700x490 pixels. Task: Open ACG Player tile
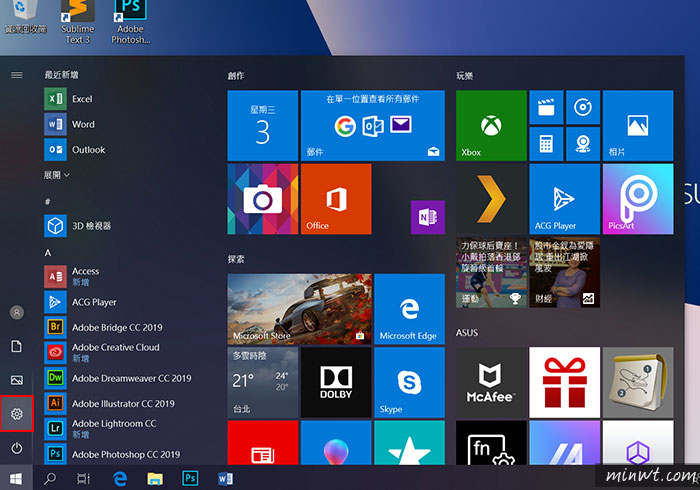point(565,199)
